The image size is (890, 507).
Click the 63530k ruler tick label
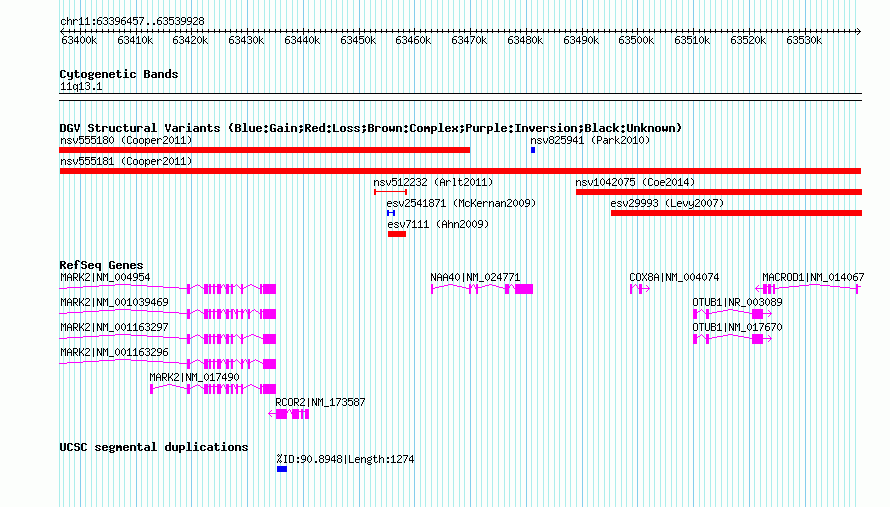[804, 40]
